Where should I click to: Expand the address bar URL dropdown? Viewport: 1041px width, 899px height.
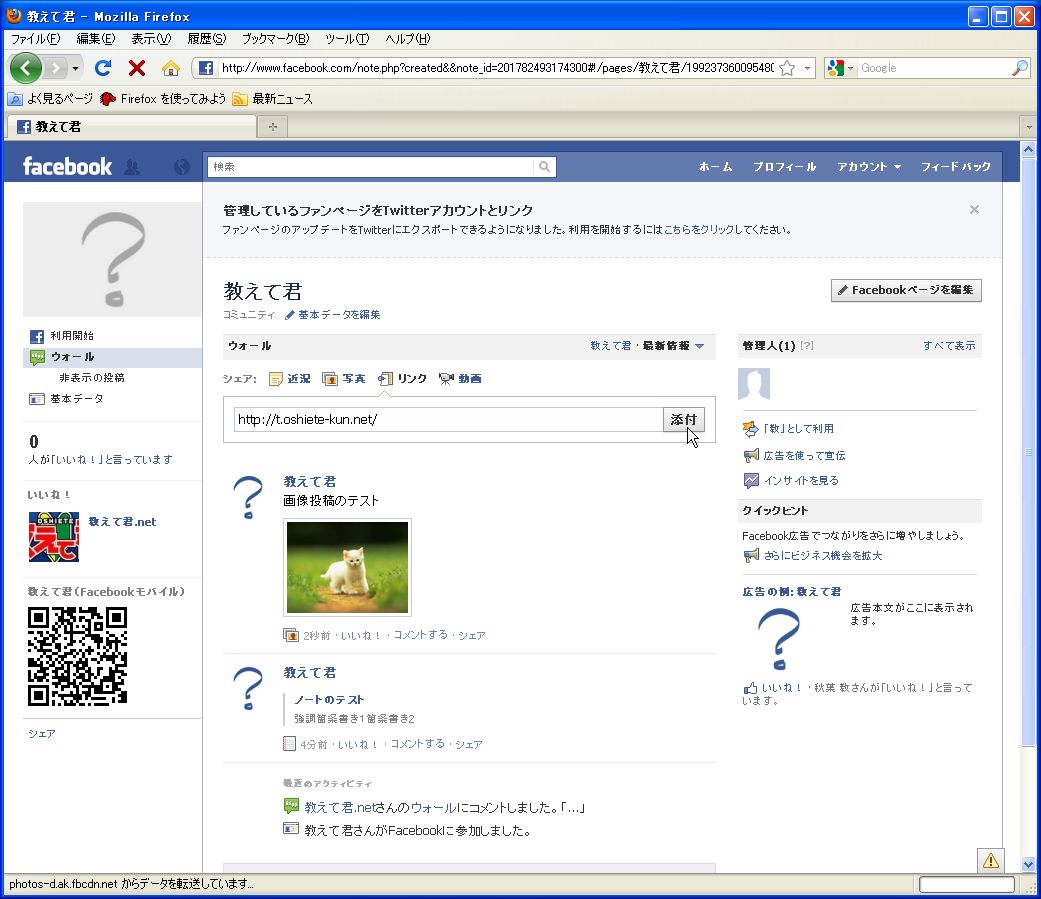(807, 68)
